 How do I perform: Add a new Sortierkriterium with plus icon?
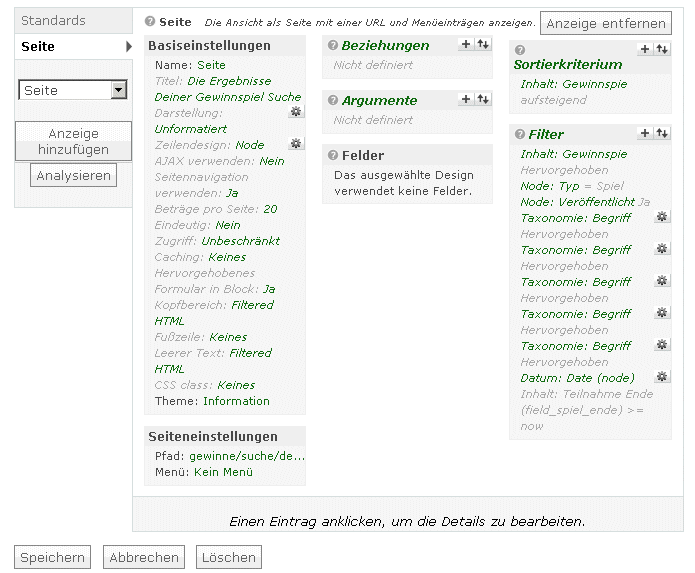(x=644, y=49)
